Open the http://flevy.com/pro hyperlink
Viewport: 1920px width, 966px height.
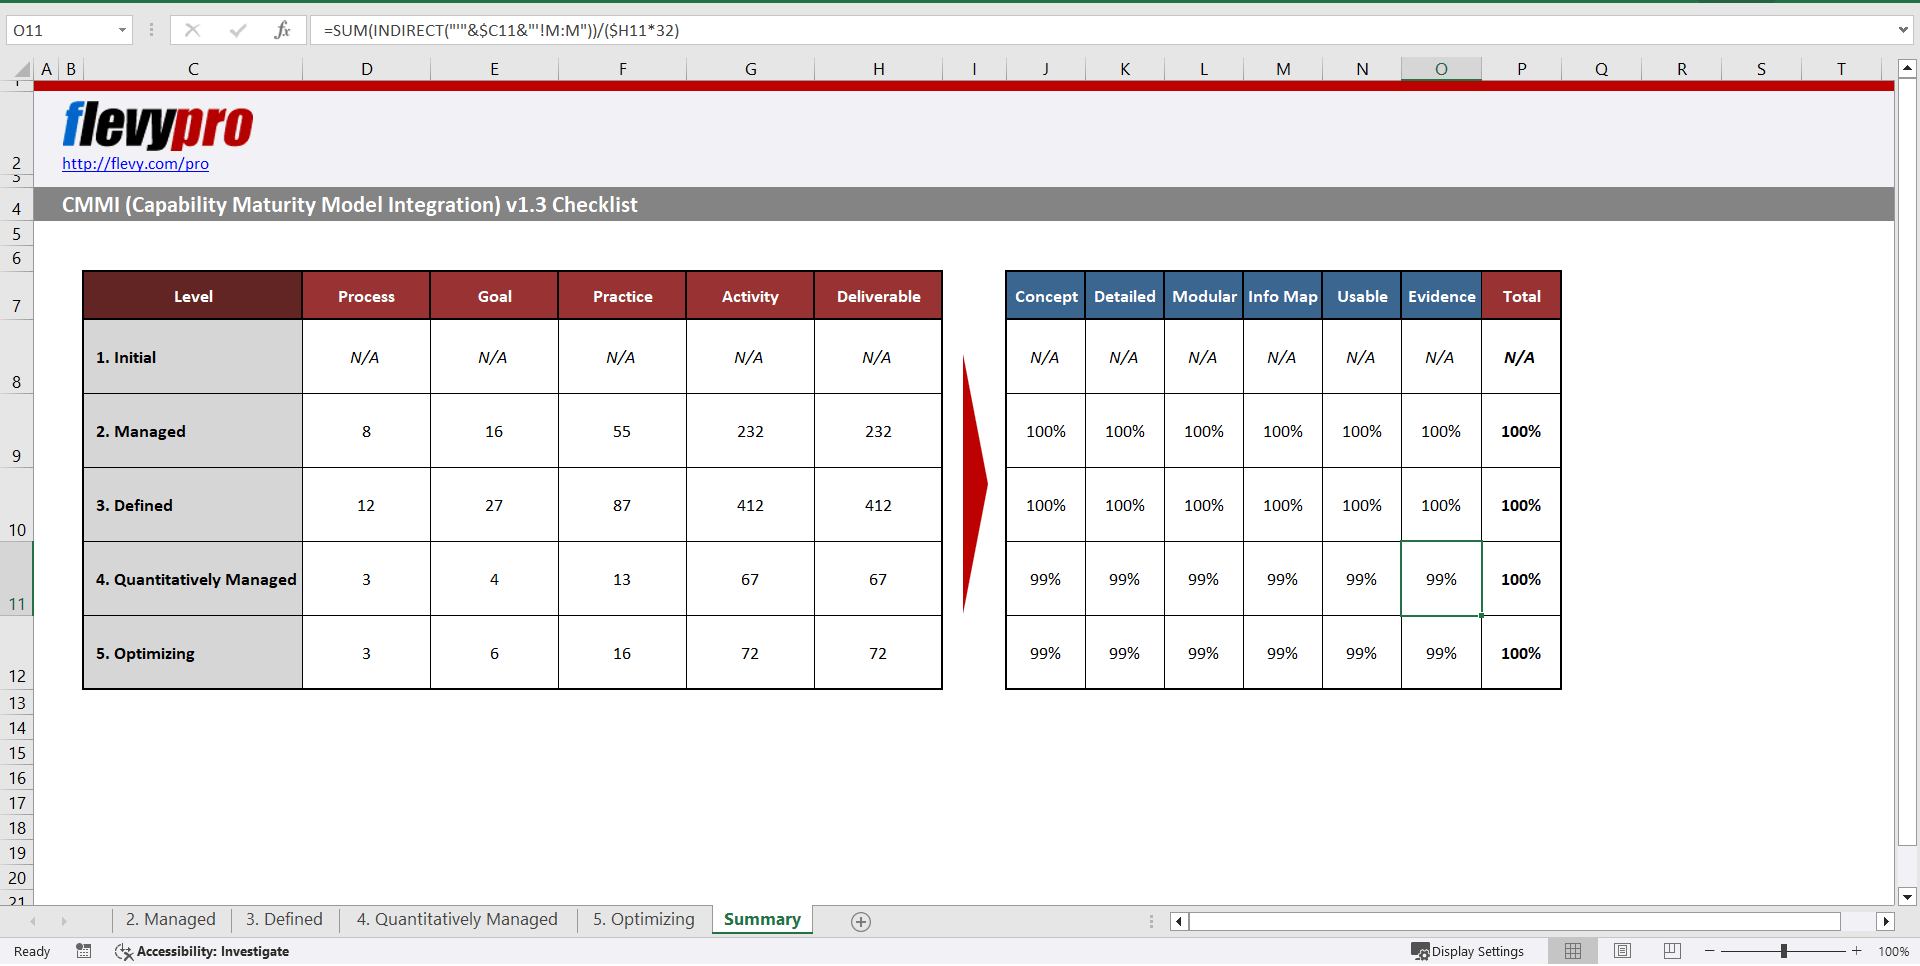coord(135,164)
